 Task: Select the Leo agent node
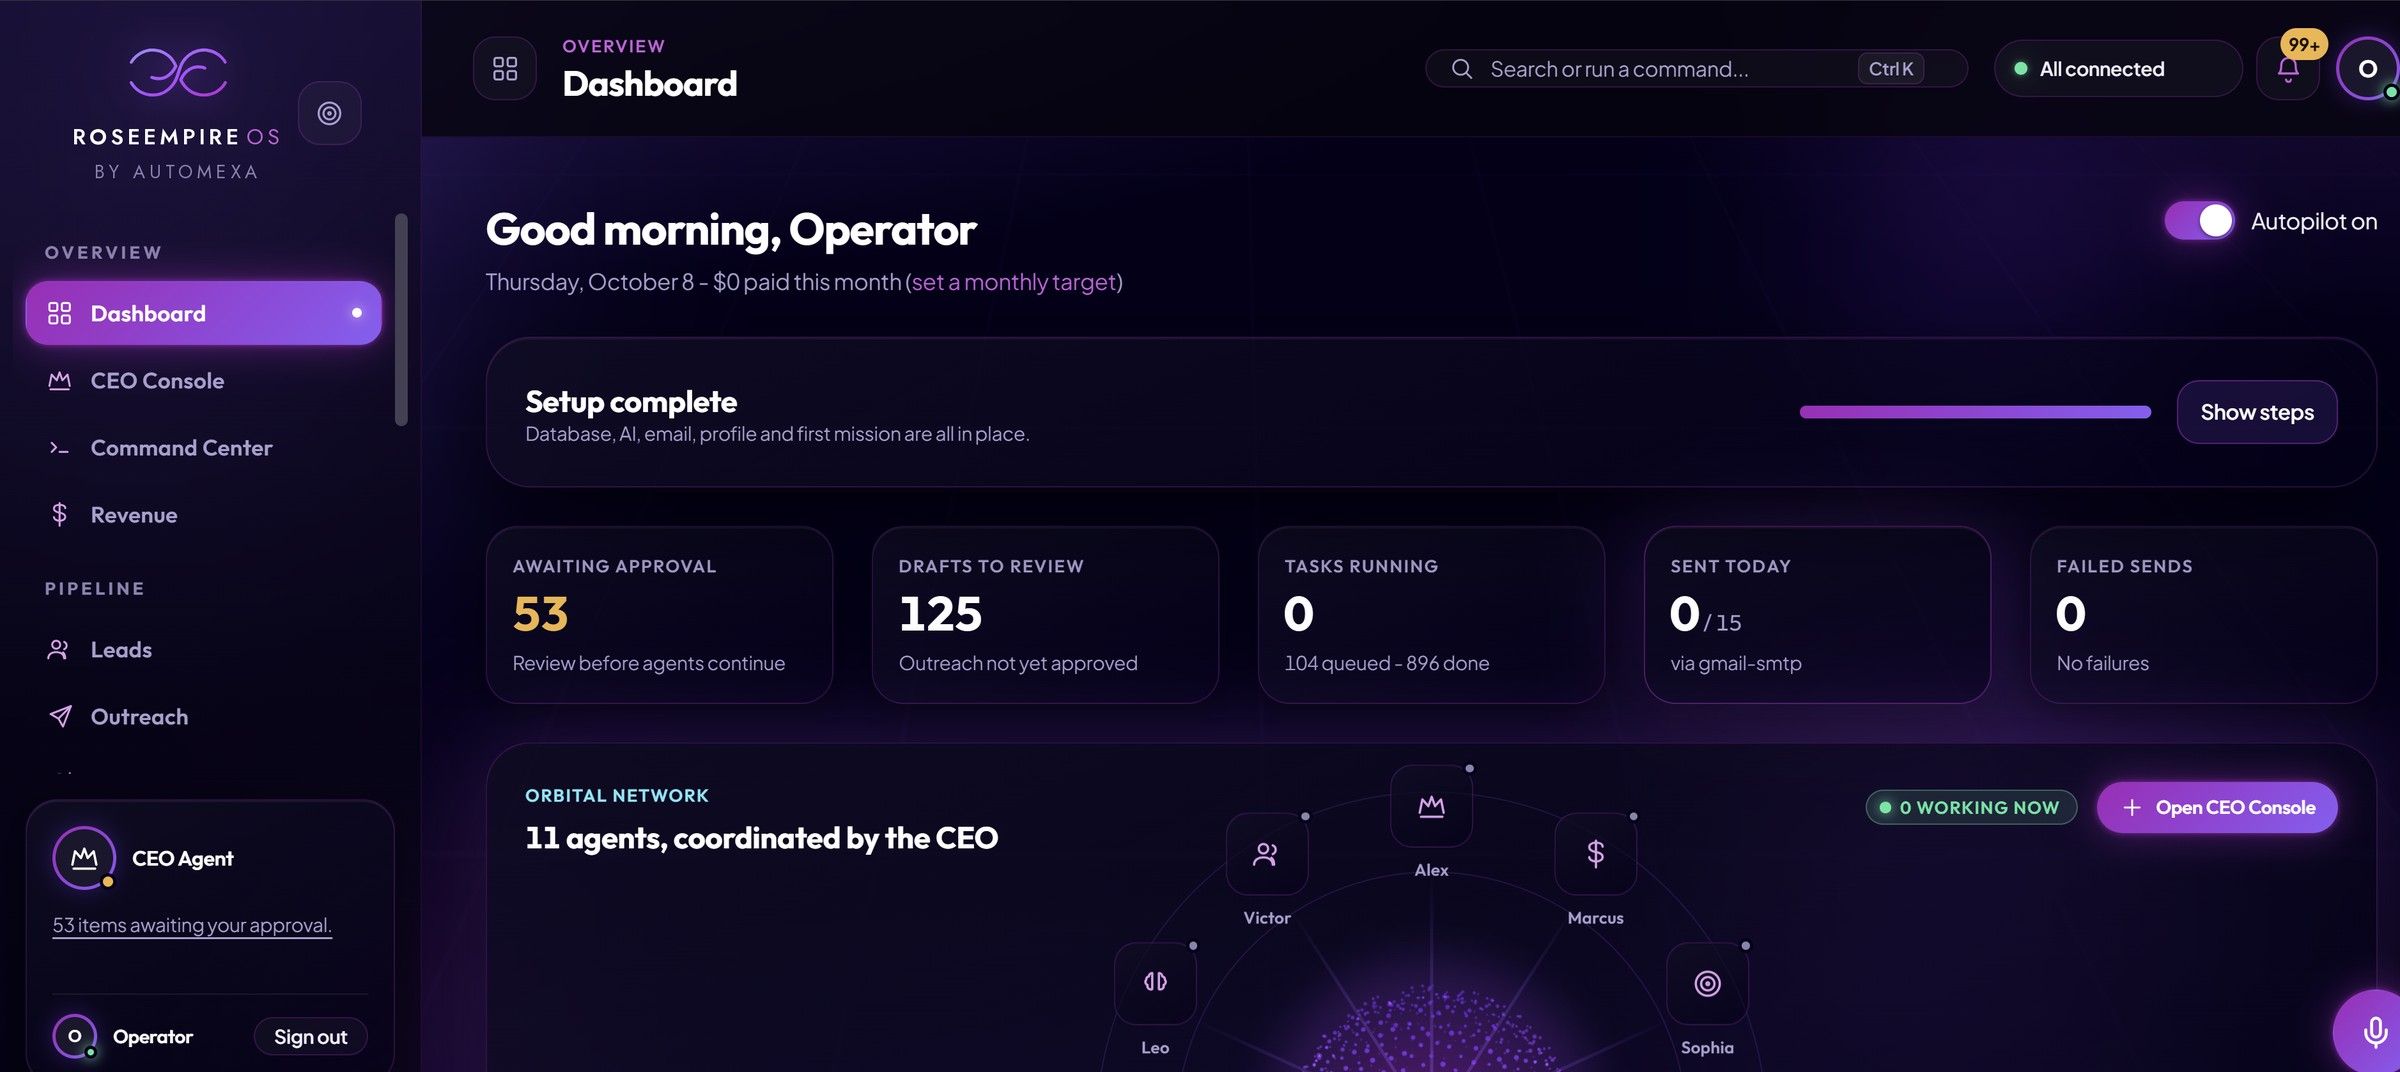tap(1155, 983)
